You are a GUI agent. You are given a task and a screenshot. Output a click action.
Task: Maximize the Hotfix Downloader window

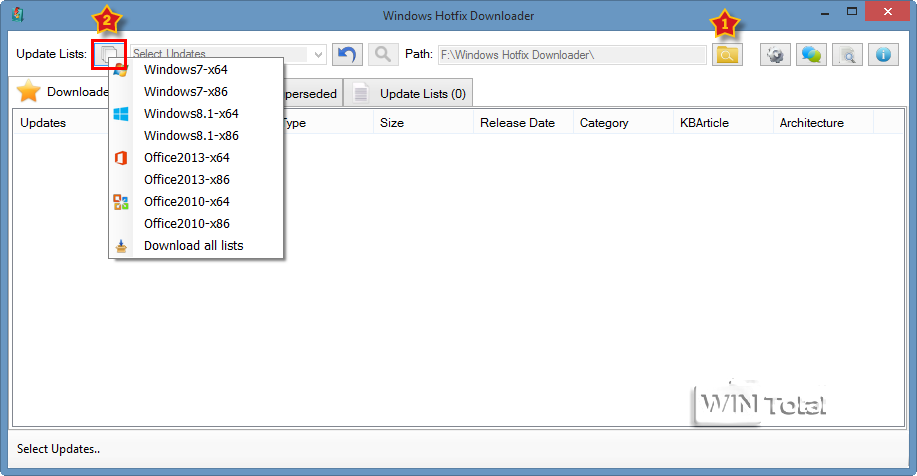(x=852, y=12)
